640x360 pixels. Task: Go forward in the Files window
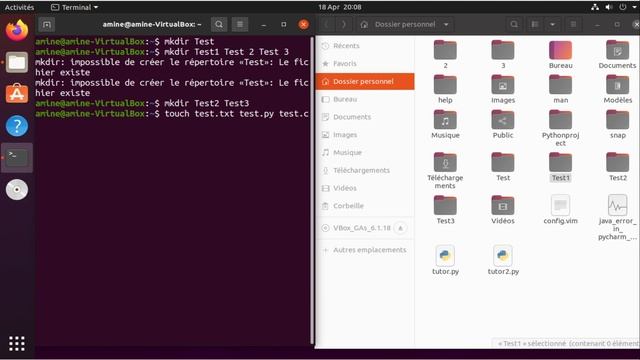(344, 24)
